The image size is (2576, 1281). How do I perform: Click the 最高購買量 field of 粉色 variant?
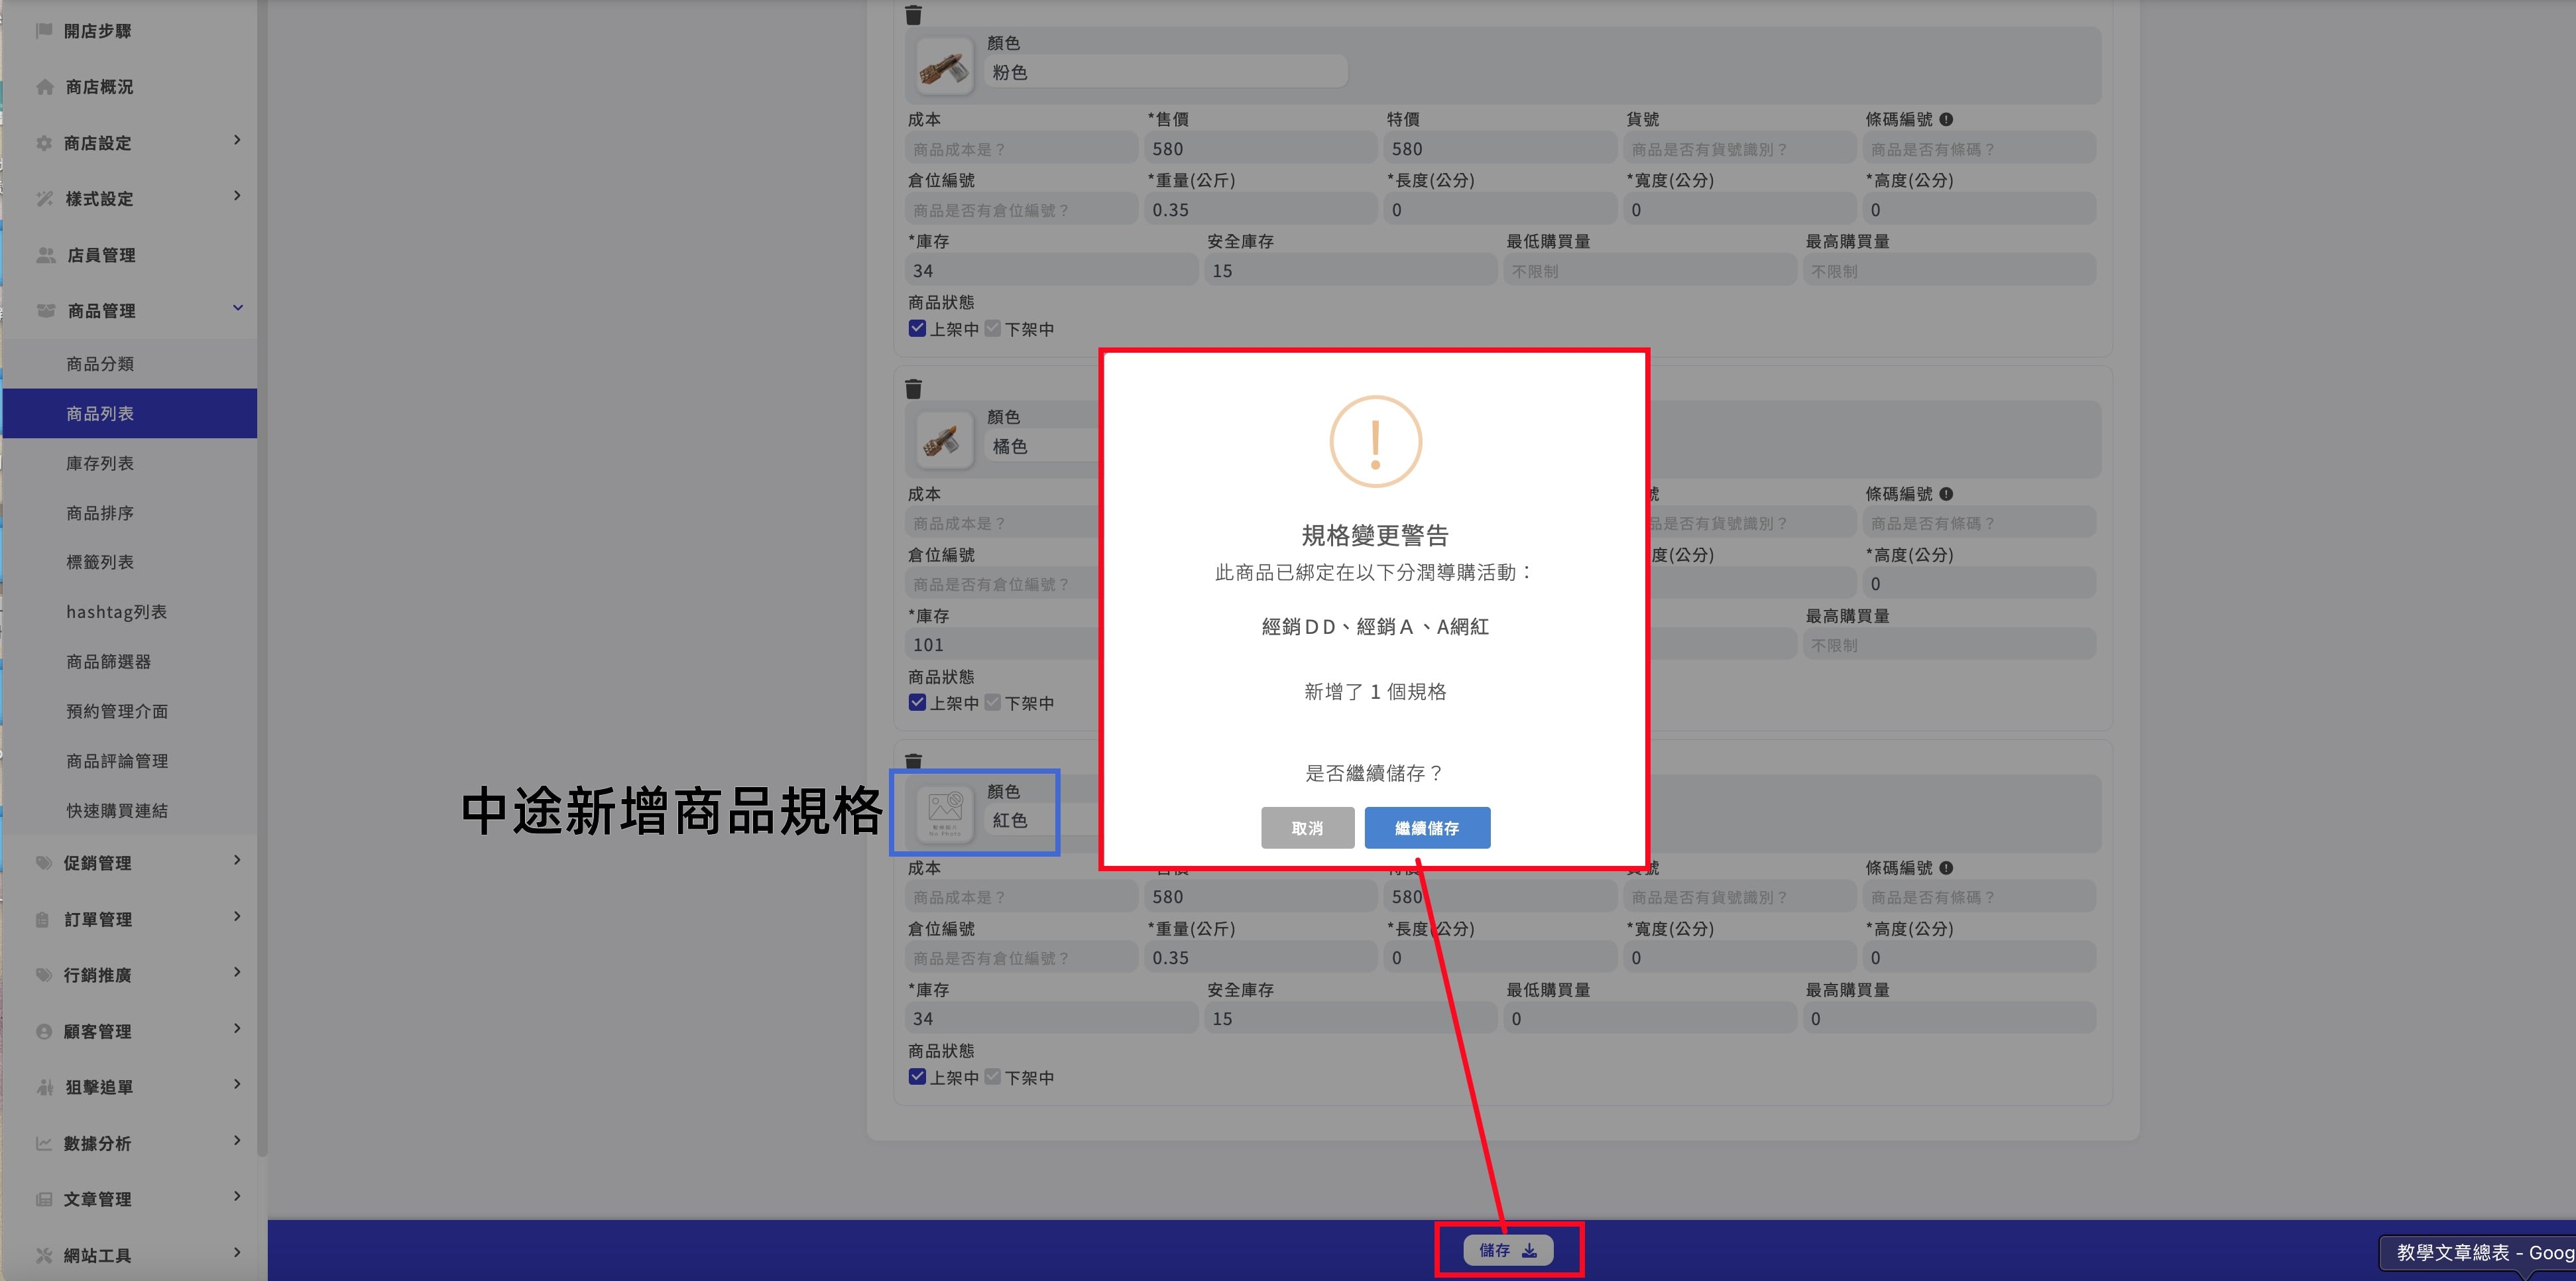tap(1949, 271)
